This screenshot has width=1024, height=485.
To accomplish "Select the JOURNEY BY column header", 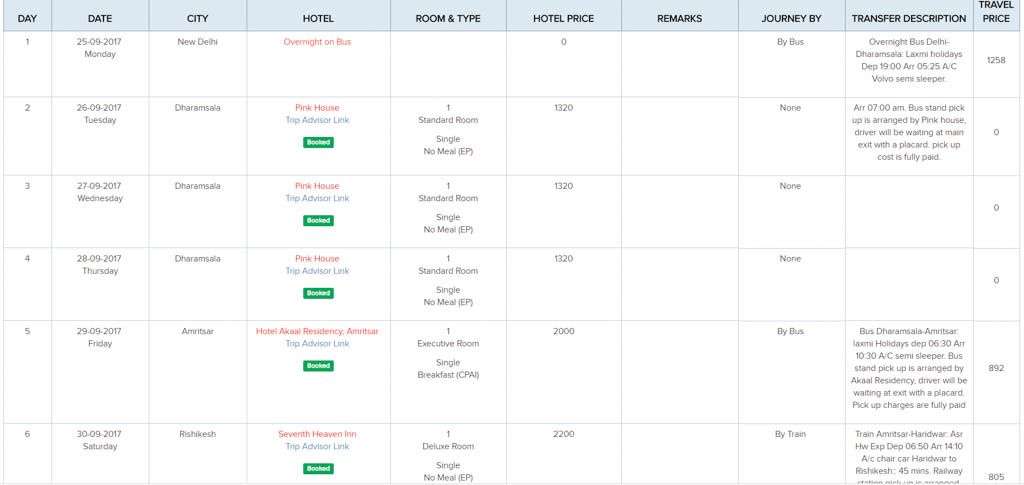I will 792,18.
